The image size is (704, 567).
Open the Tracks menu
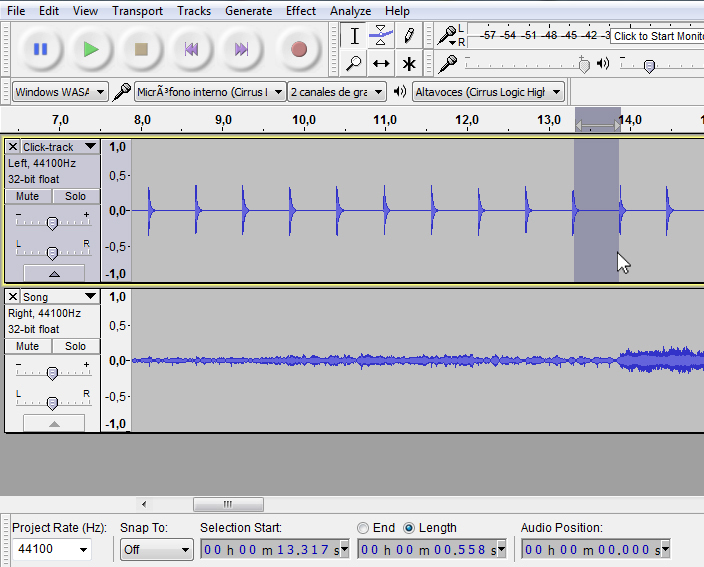(194, 11)
